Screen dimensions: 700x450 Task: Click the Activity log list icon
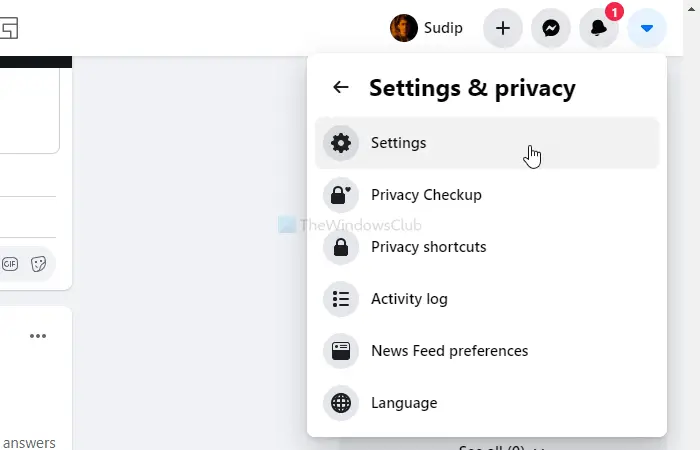click(341, 299)
